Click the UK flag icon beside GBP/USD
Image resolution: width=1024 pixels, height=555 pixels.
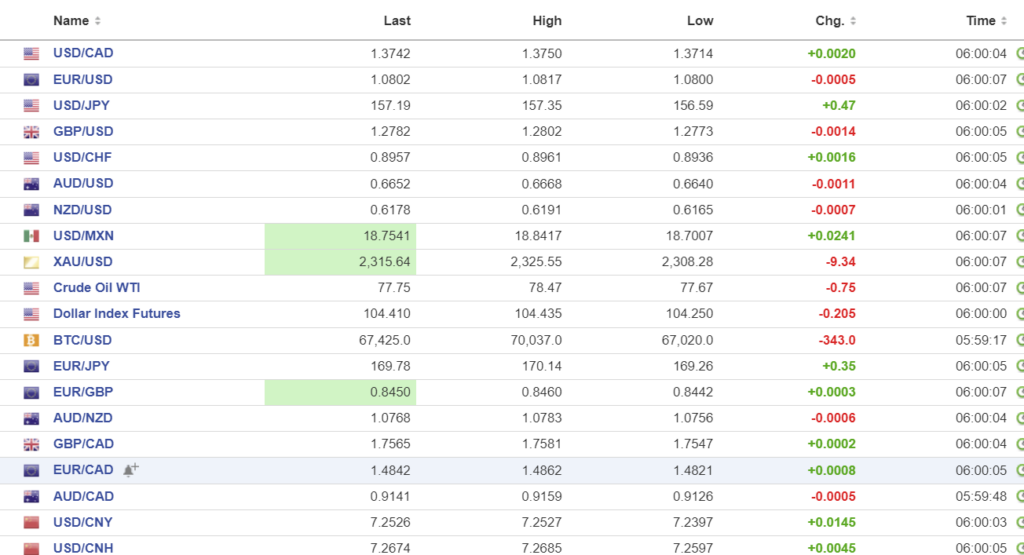pos(31,132)
